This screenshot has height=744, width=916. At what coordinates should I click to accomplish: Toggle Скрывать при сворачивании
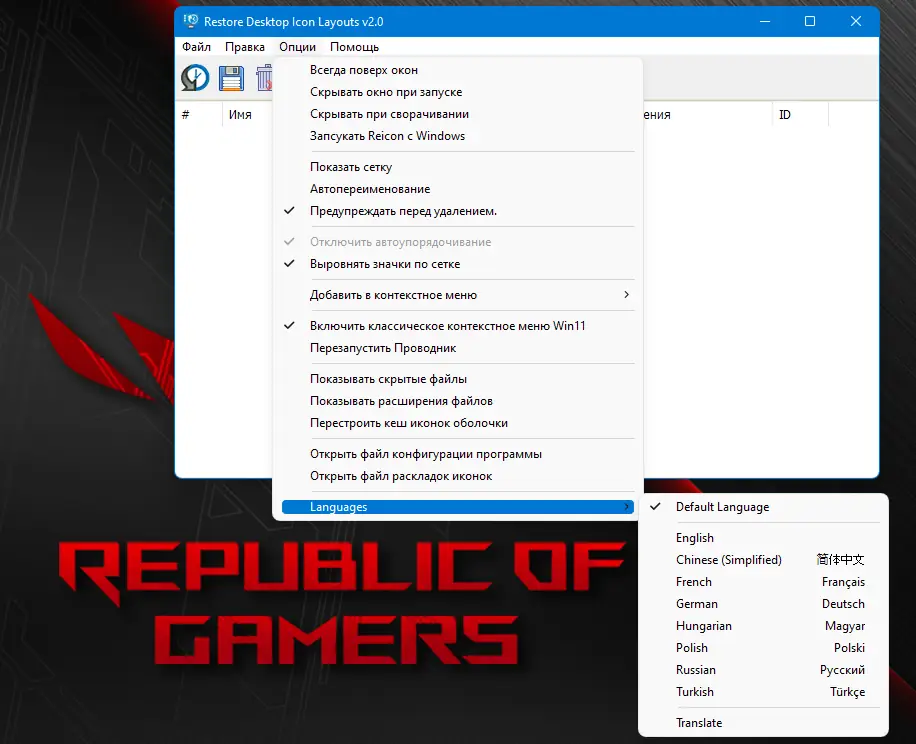click(x=458, y=114)
